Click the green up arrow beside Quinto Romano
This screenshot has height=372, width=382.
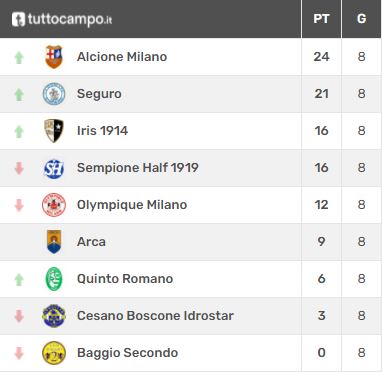tap(19, 279)
